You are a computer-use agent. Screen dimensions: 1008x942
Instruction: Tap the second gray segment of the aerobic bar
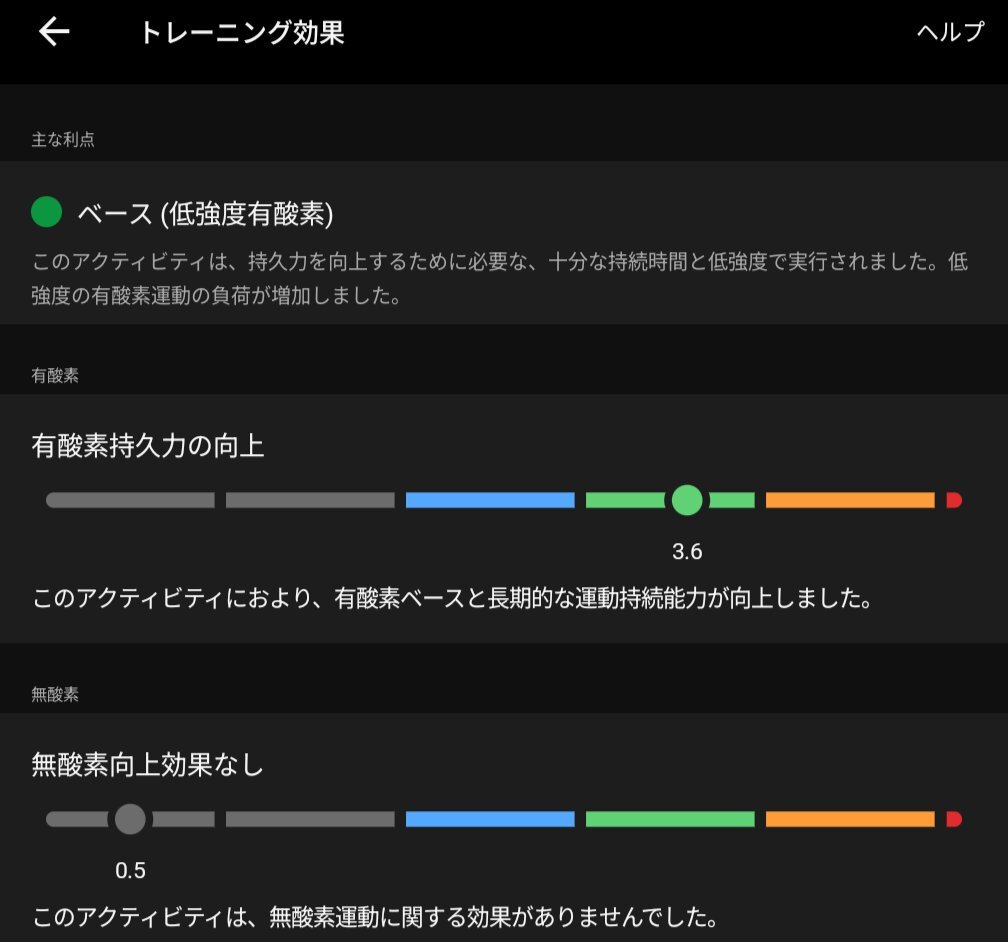click(310, 500)
